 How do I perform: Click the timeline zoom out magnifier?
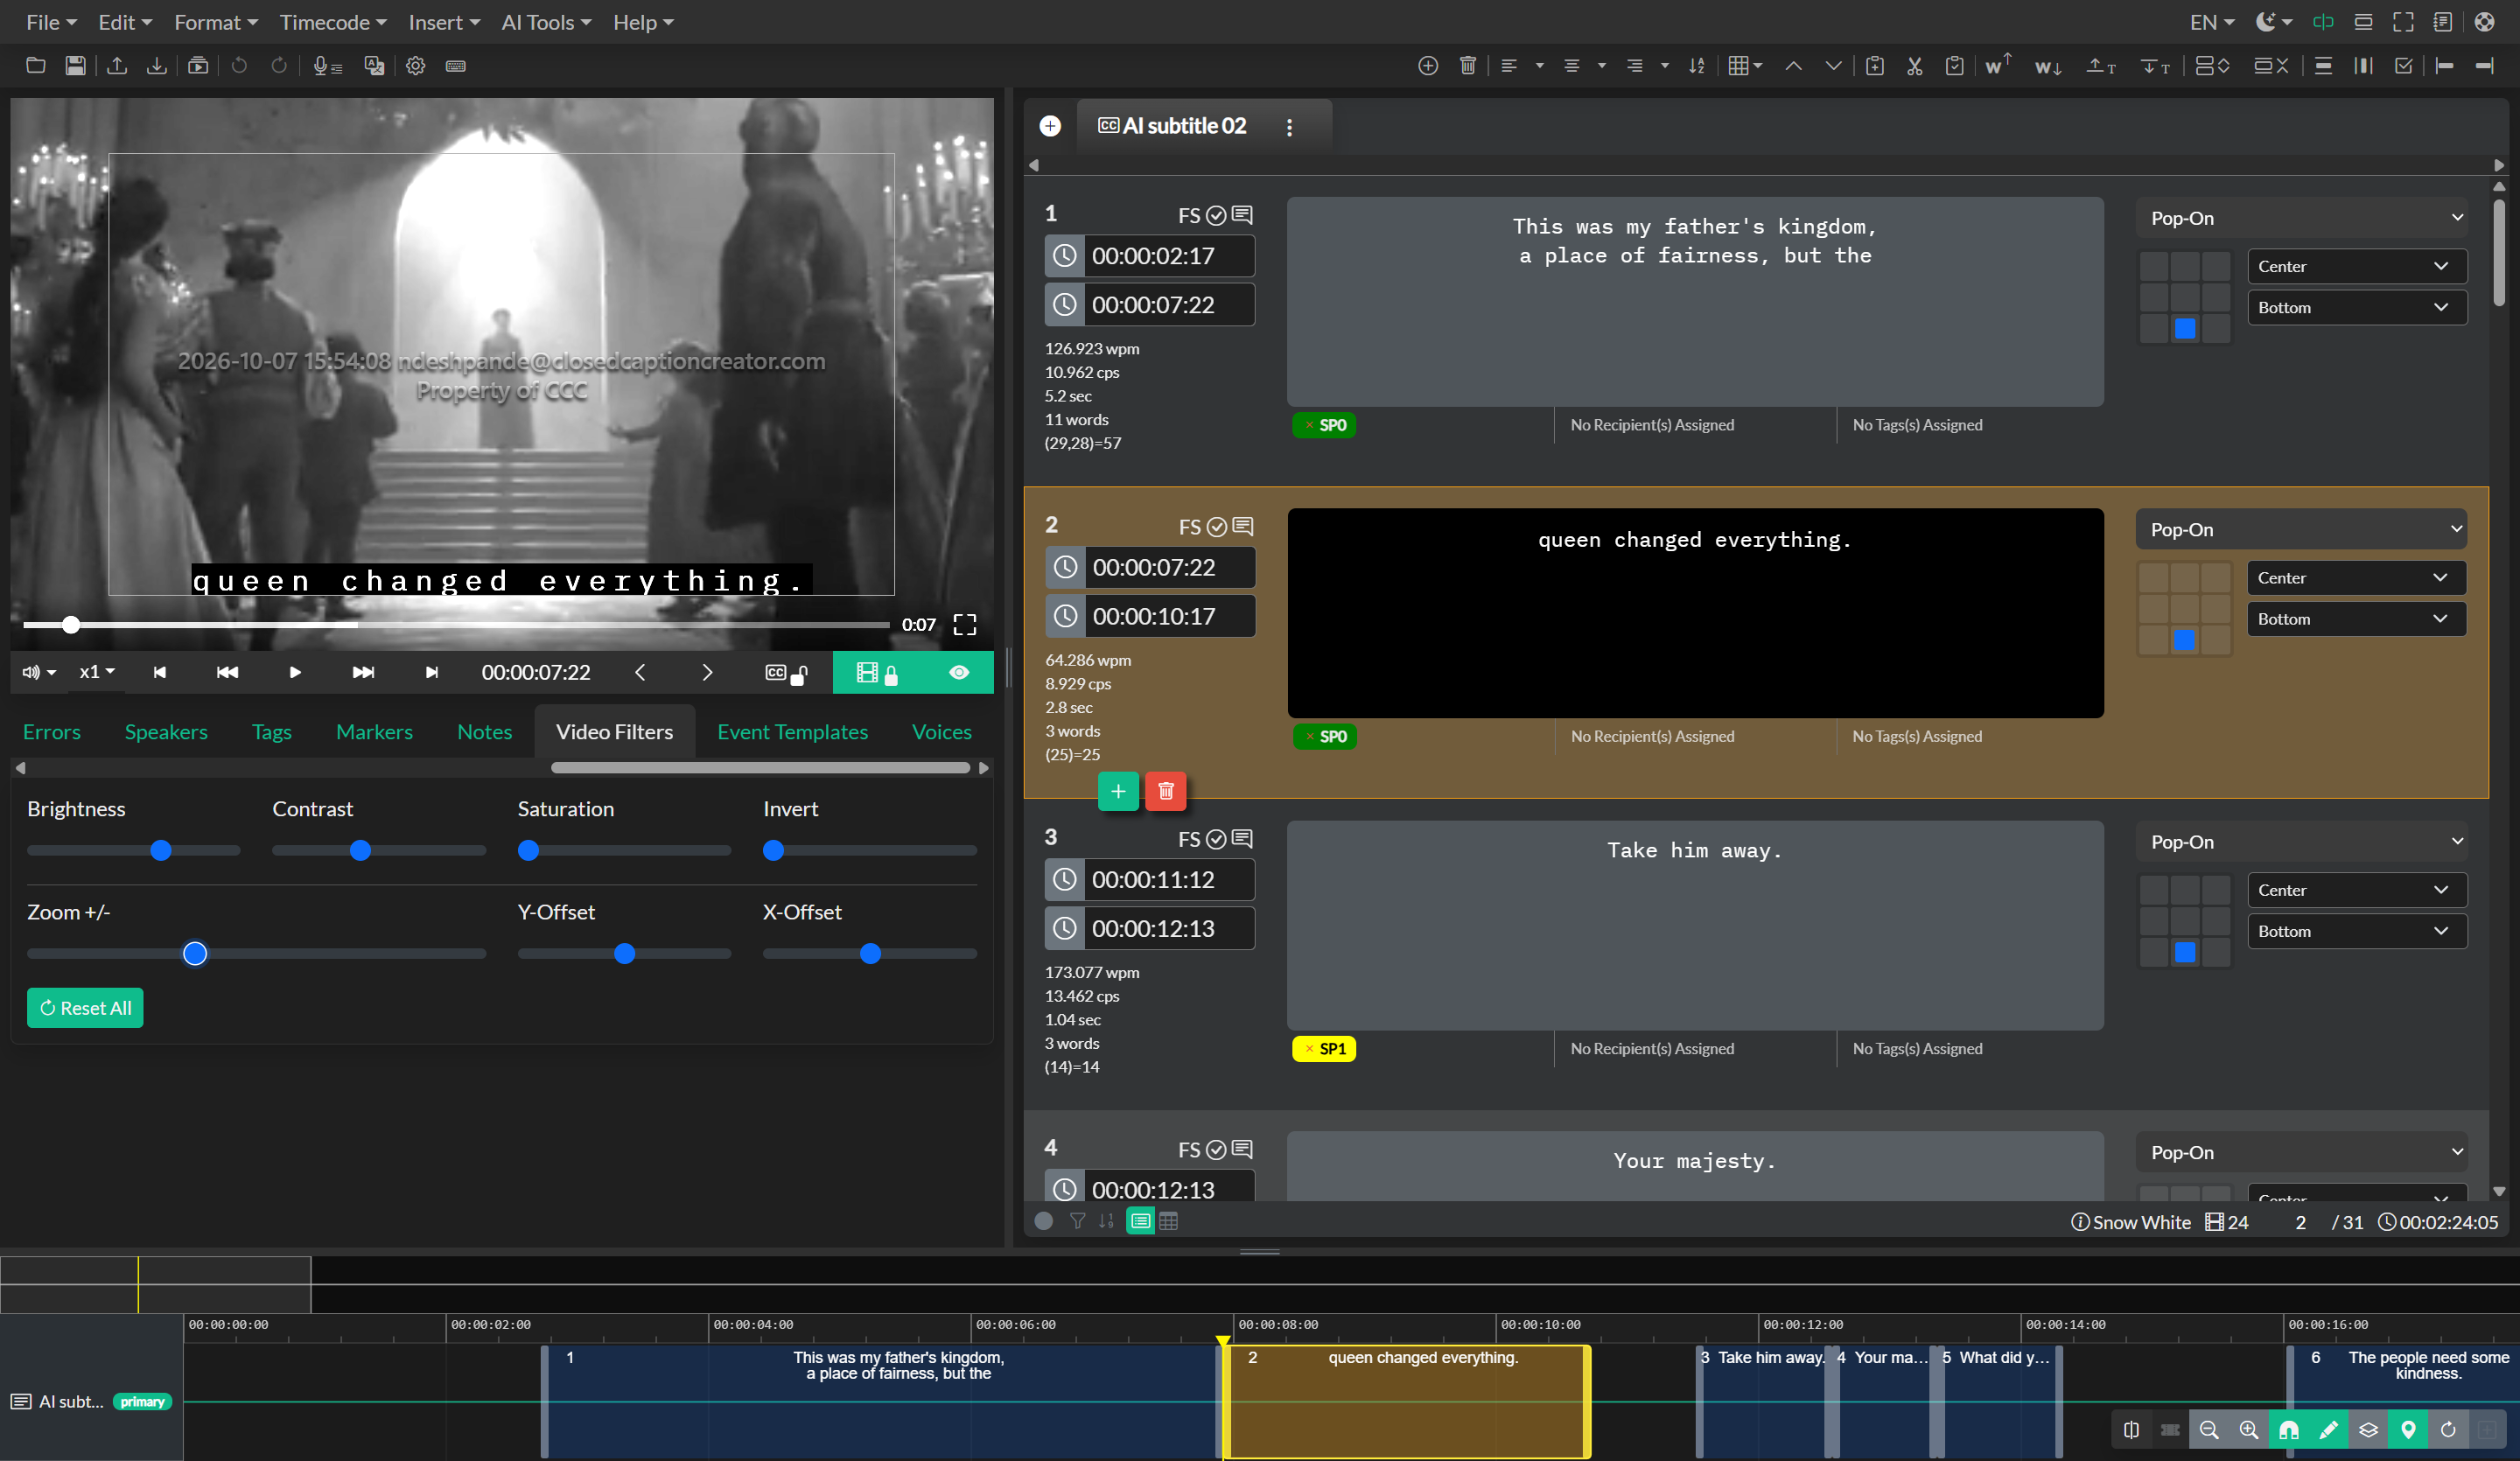[x=2210, y=1430]
